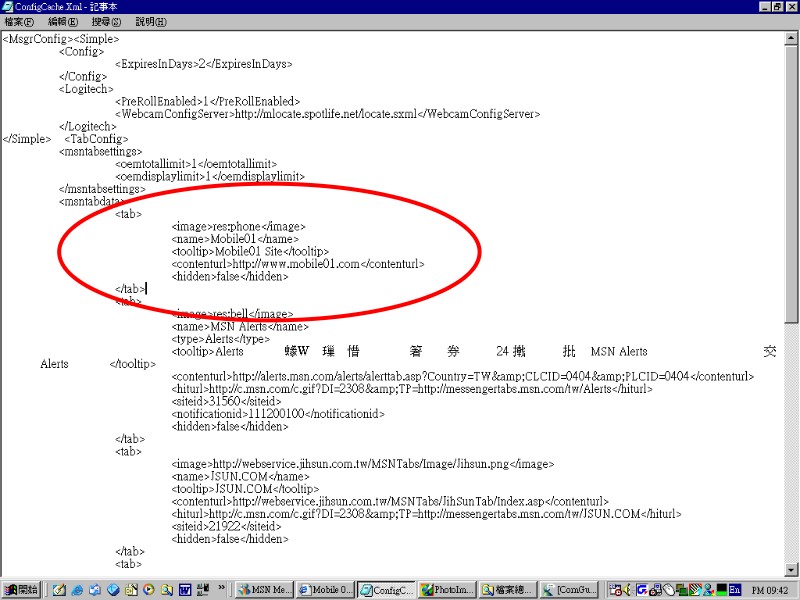Click the black monitor tray icon
Viewport: 800px width, 600px height.
[x=721, y=590]
